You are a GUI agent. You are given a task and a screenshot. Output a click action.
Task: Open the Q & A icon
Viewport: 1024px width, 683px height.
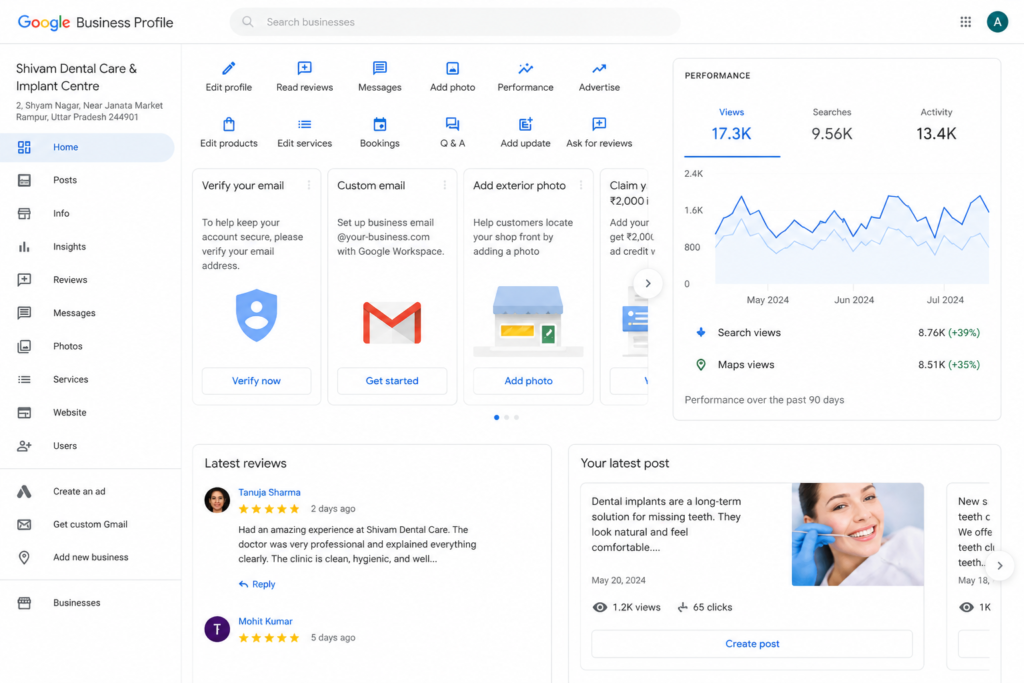(x=453, y=124)
